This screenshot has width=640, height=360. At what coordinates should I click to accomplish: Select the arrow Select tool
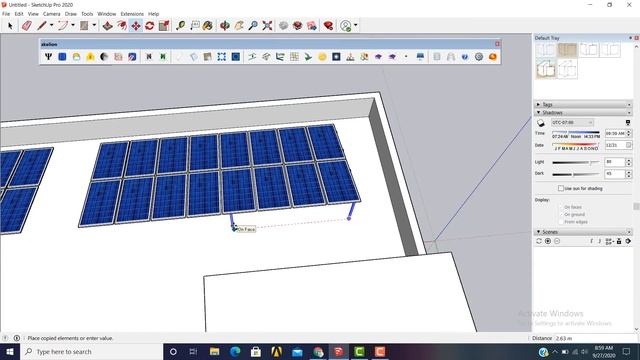click(10, 26)
